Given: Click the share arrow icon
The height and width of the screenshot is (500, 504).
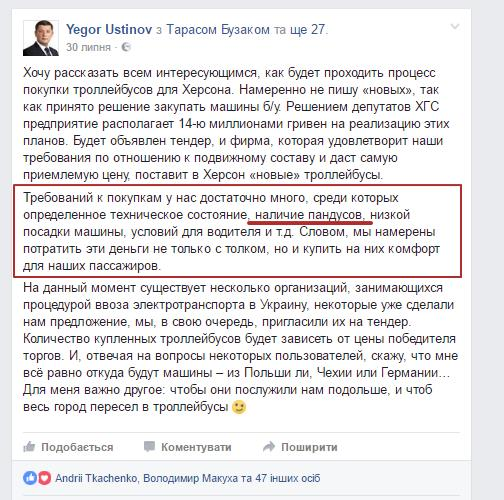Looking at the screenshot, I should 269,446.
